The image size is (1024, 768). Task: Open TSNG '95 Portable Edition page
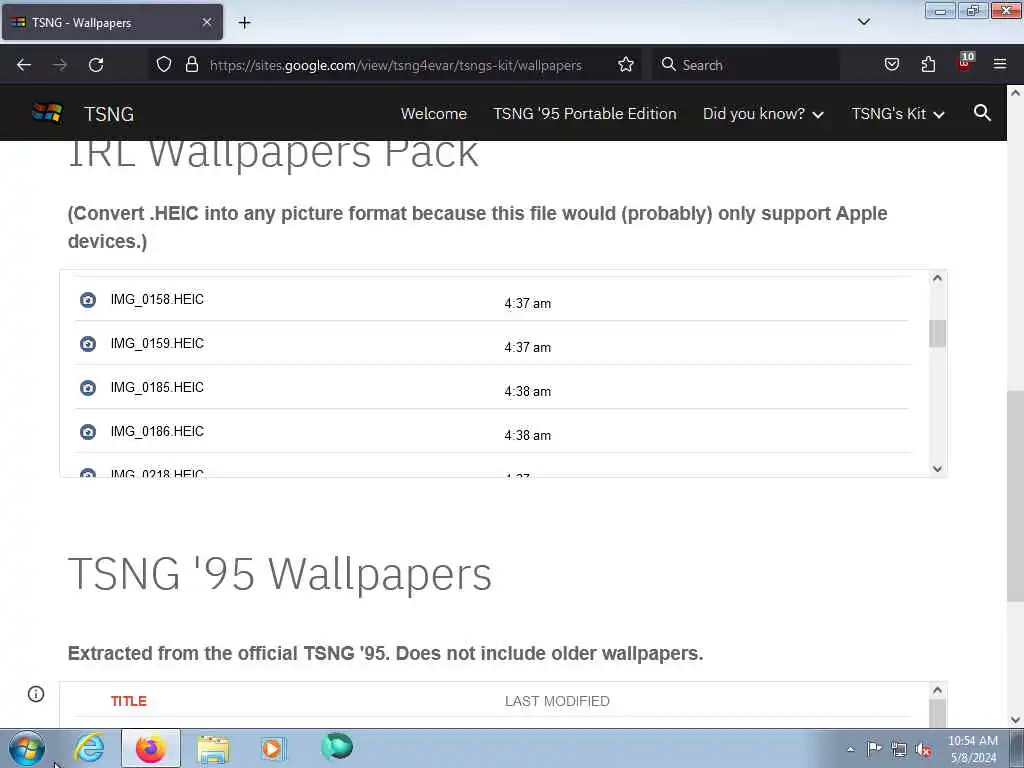click(x=584, y=114)
